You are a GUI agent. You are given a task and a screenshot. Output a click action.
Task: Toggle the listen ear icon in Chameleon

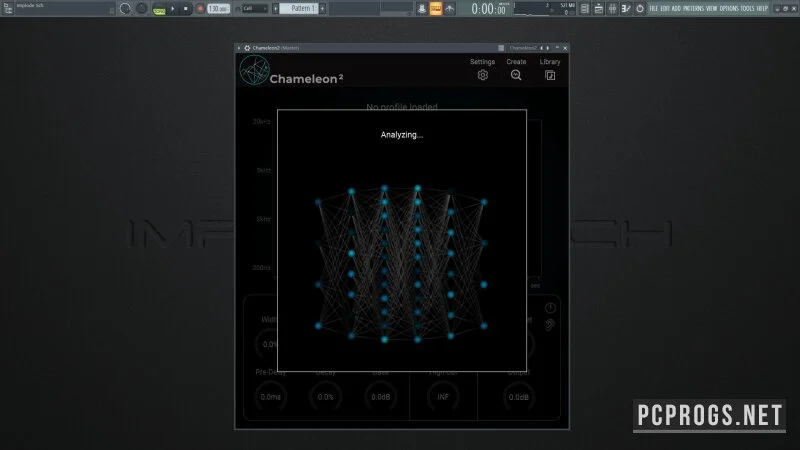tap(550, 325)
